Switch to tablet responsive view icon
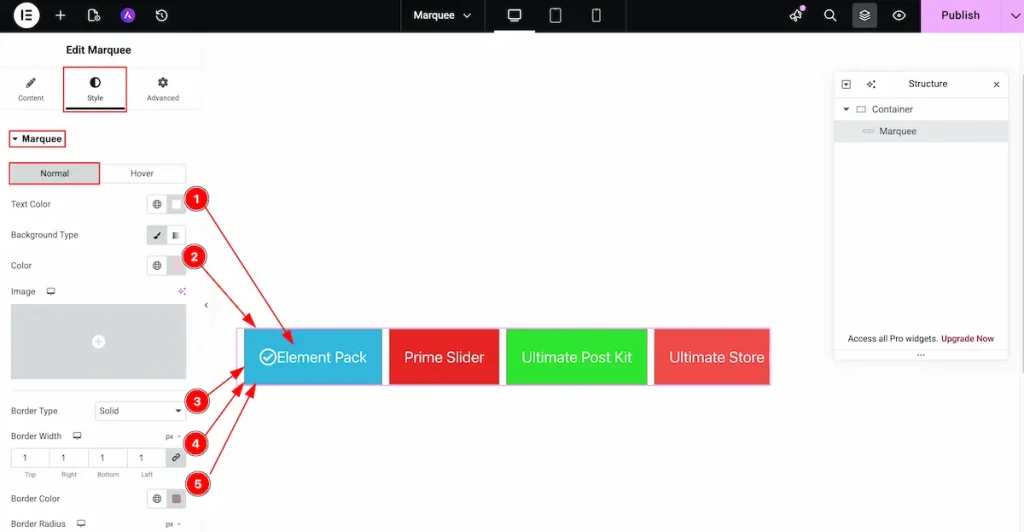The height and width of the screenshot is (532, 1024). 555,15
